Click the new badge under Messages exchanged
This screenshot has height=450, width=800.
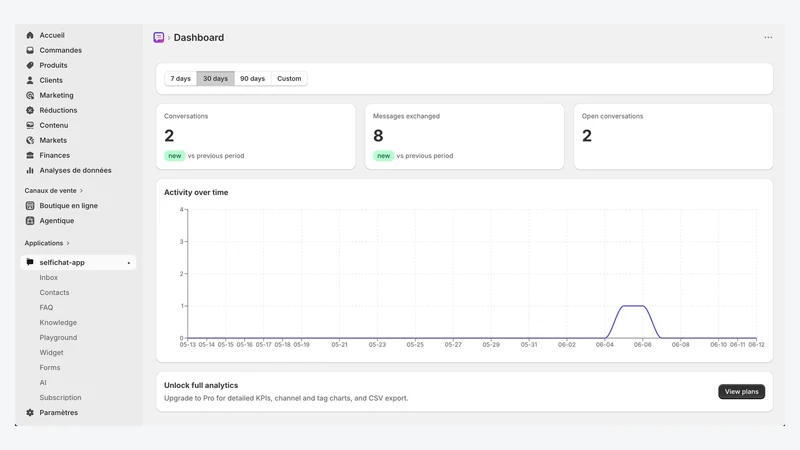[x=383, y=156]
